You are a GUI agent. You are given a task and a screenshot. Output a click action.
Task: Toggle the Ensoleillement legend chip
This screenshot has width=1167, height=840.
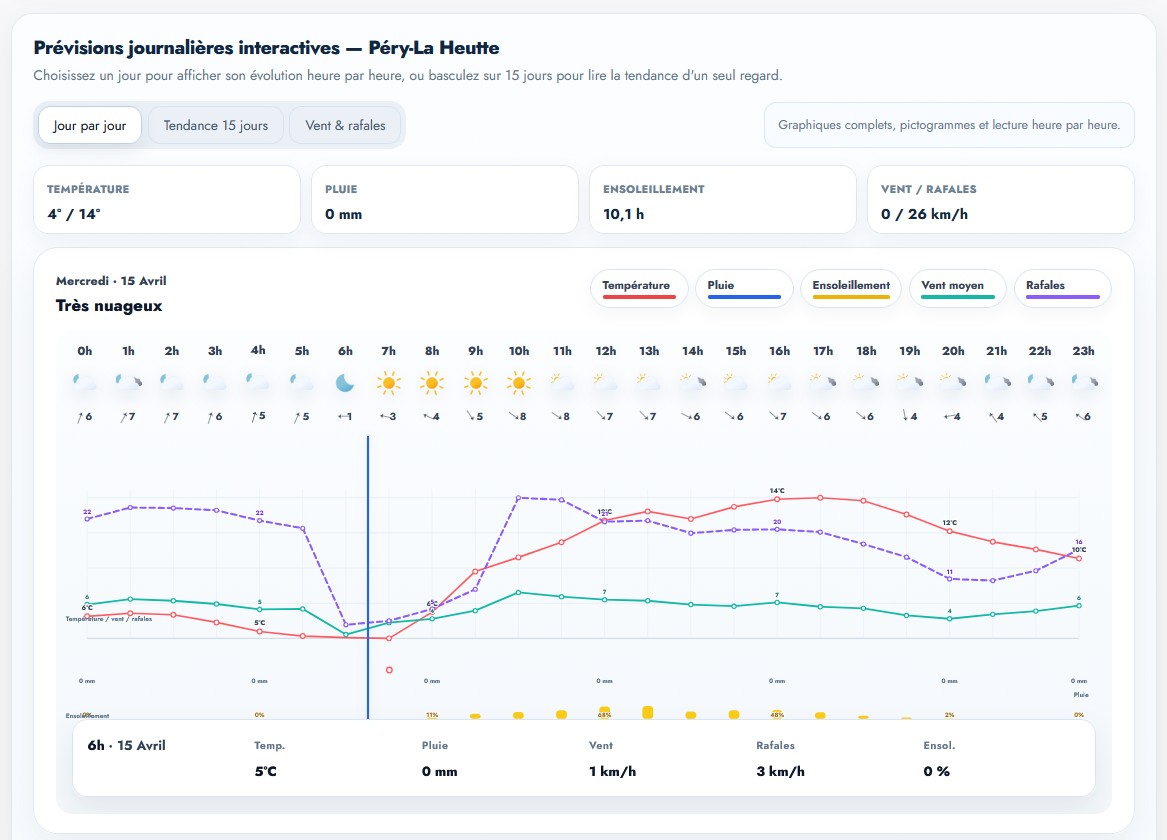coord(850,288)
